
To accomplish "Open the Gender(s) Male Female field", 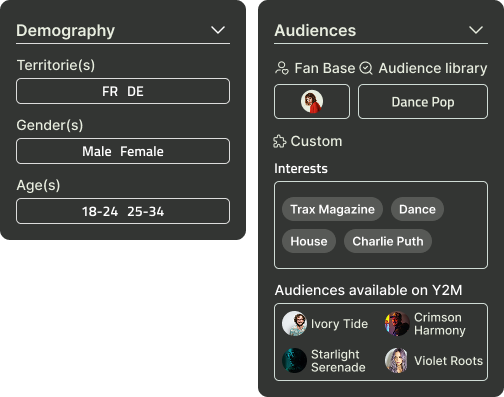I will click(x=123, y=151).
